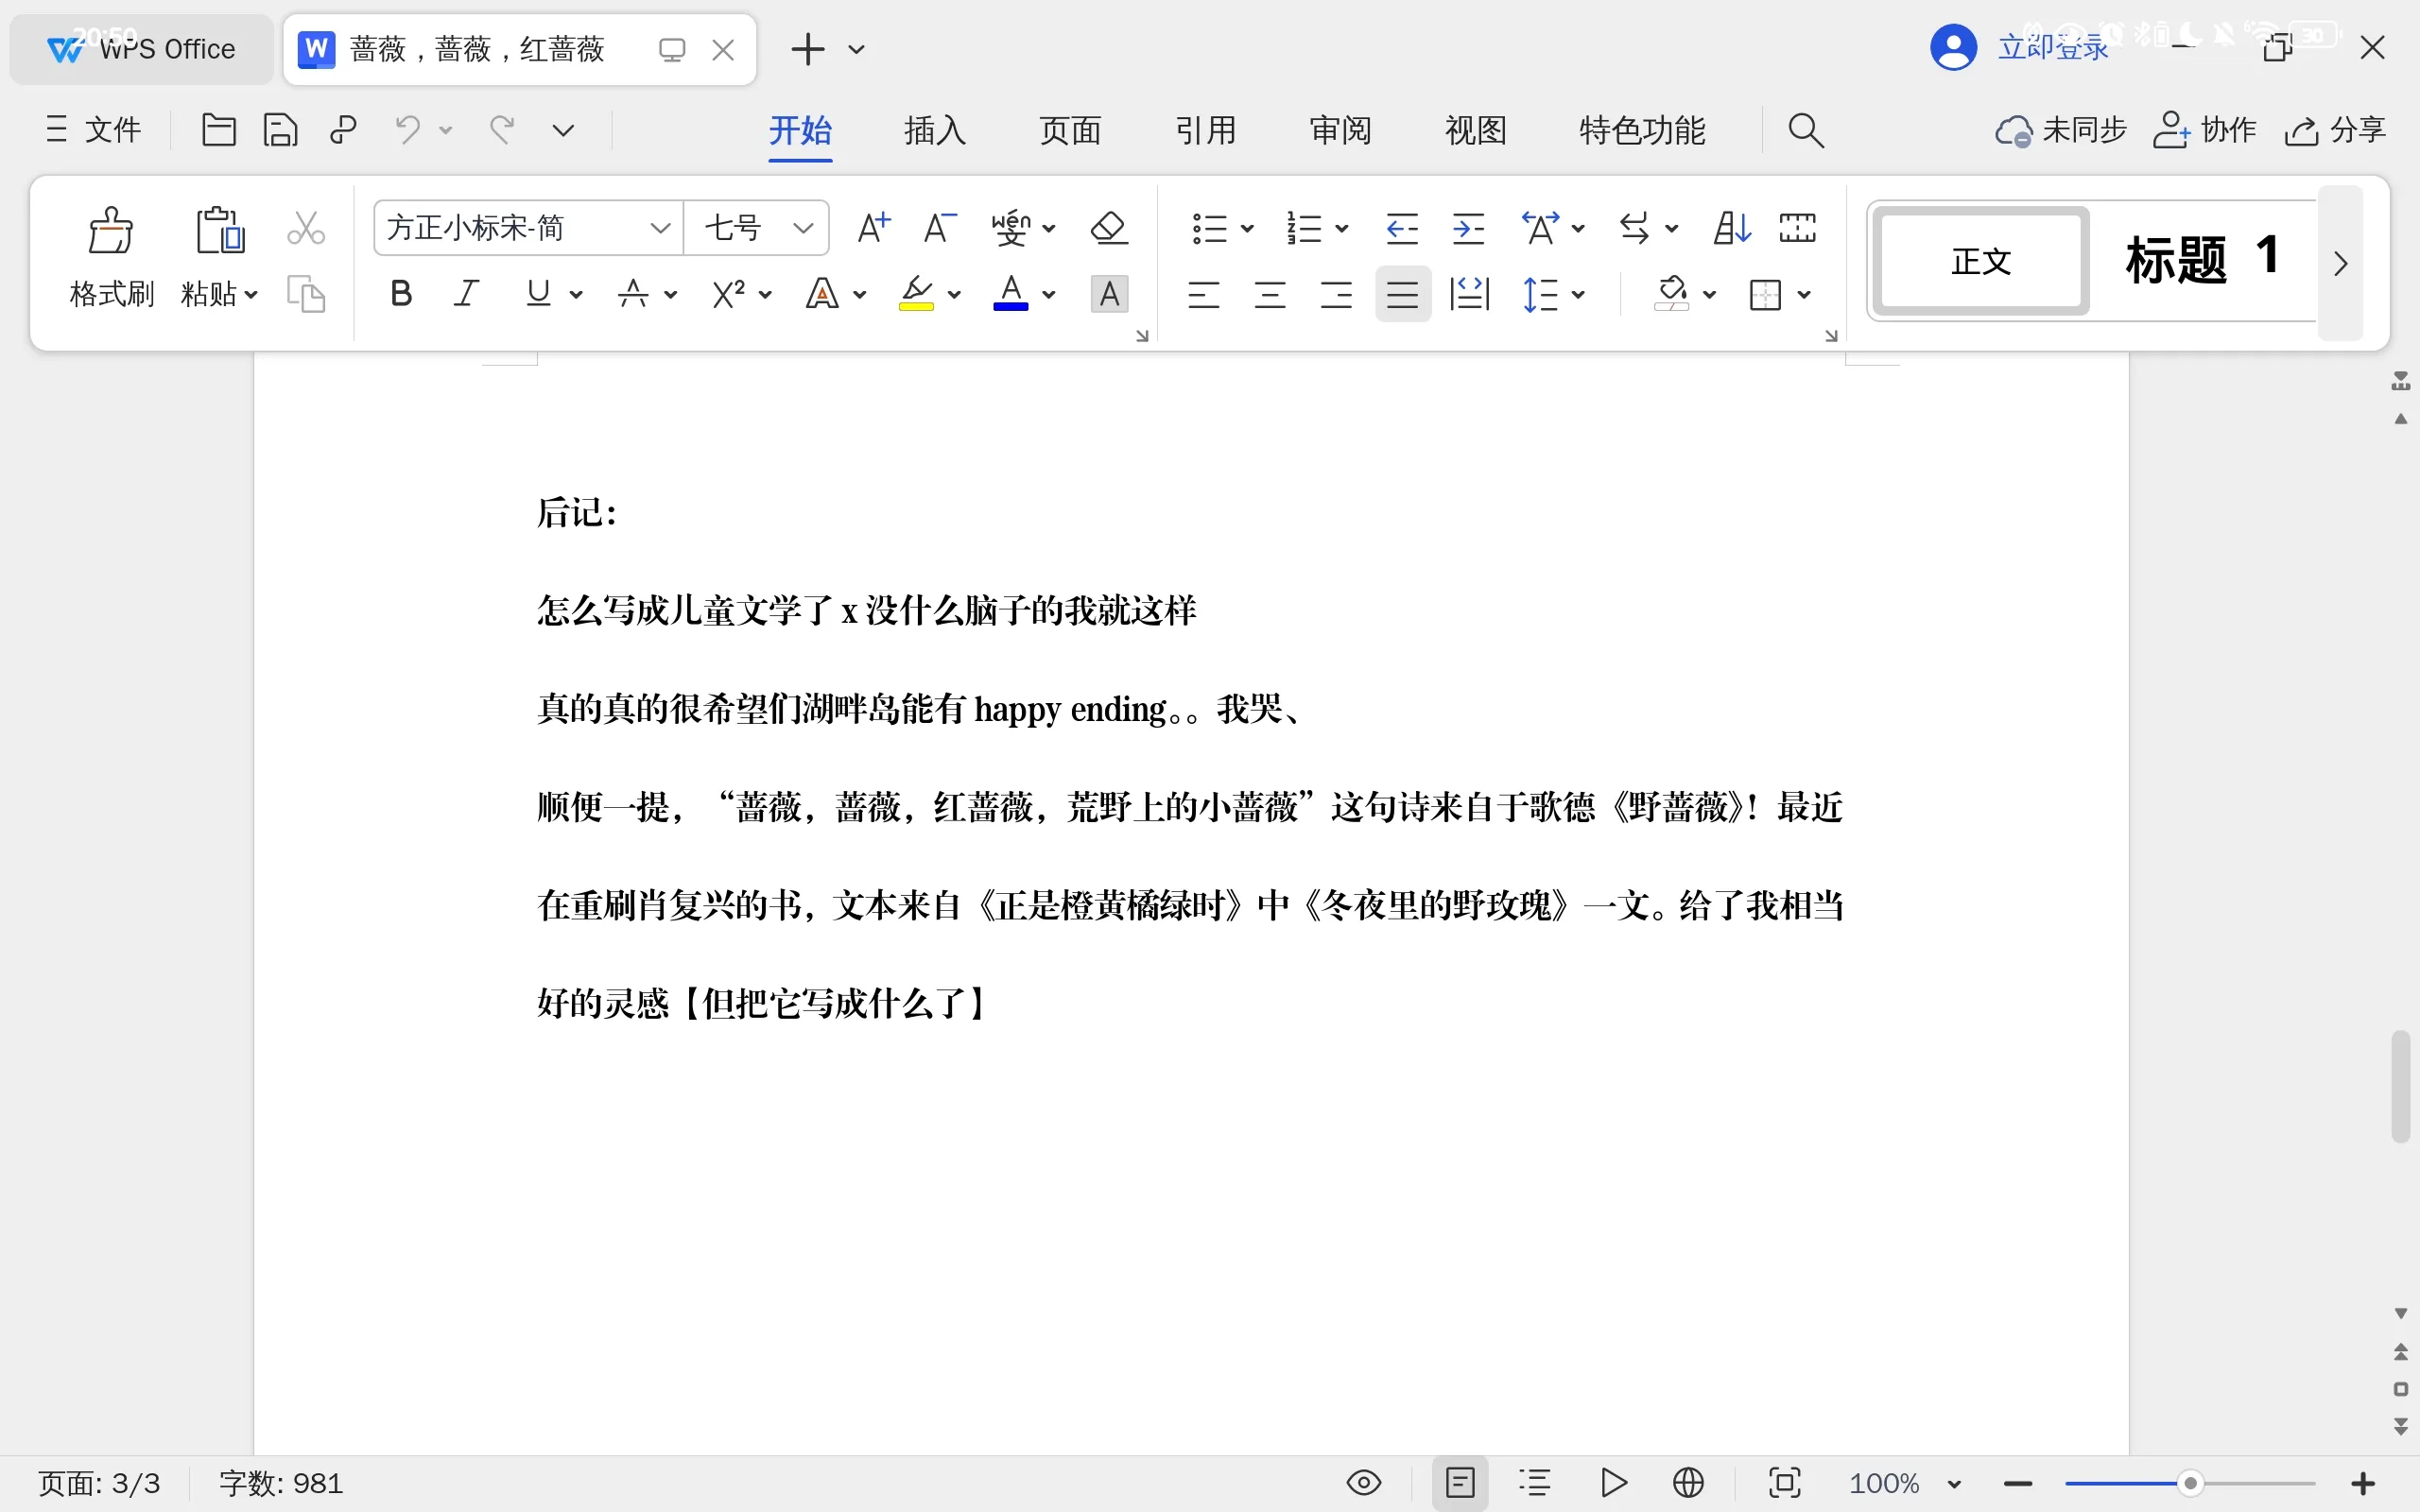The height and width of the screenshot is (1512, 2420).
Task: Toggle bold formatting
Action: pyautogui.click(x=401, y=294)
